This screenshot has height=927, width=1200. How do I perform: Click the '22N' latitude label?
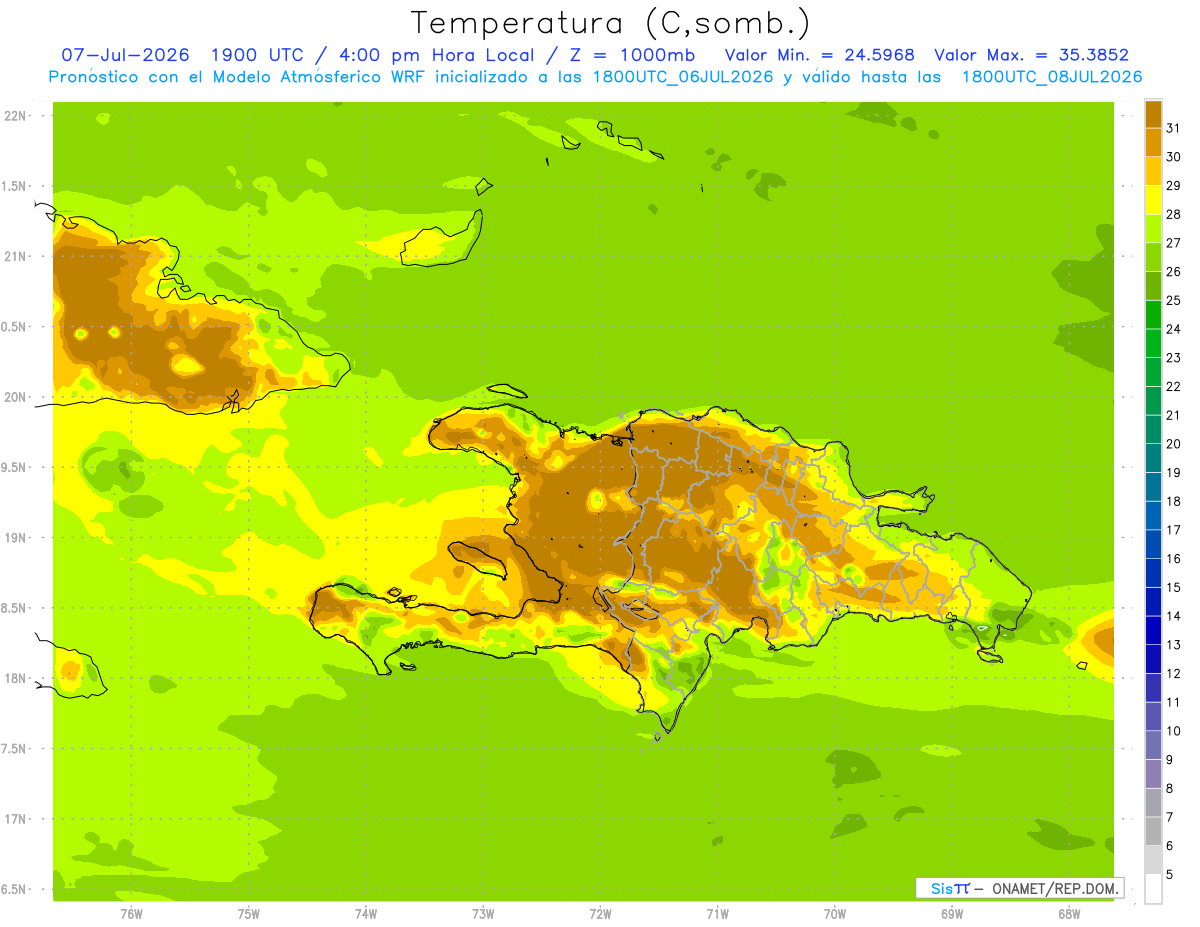[14, 116]
